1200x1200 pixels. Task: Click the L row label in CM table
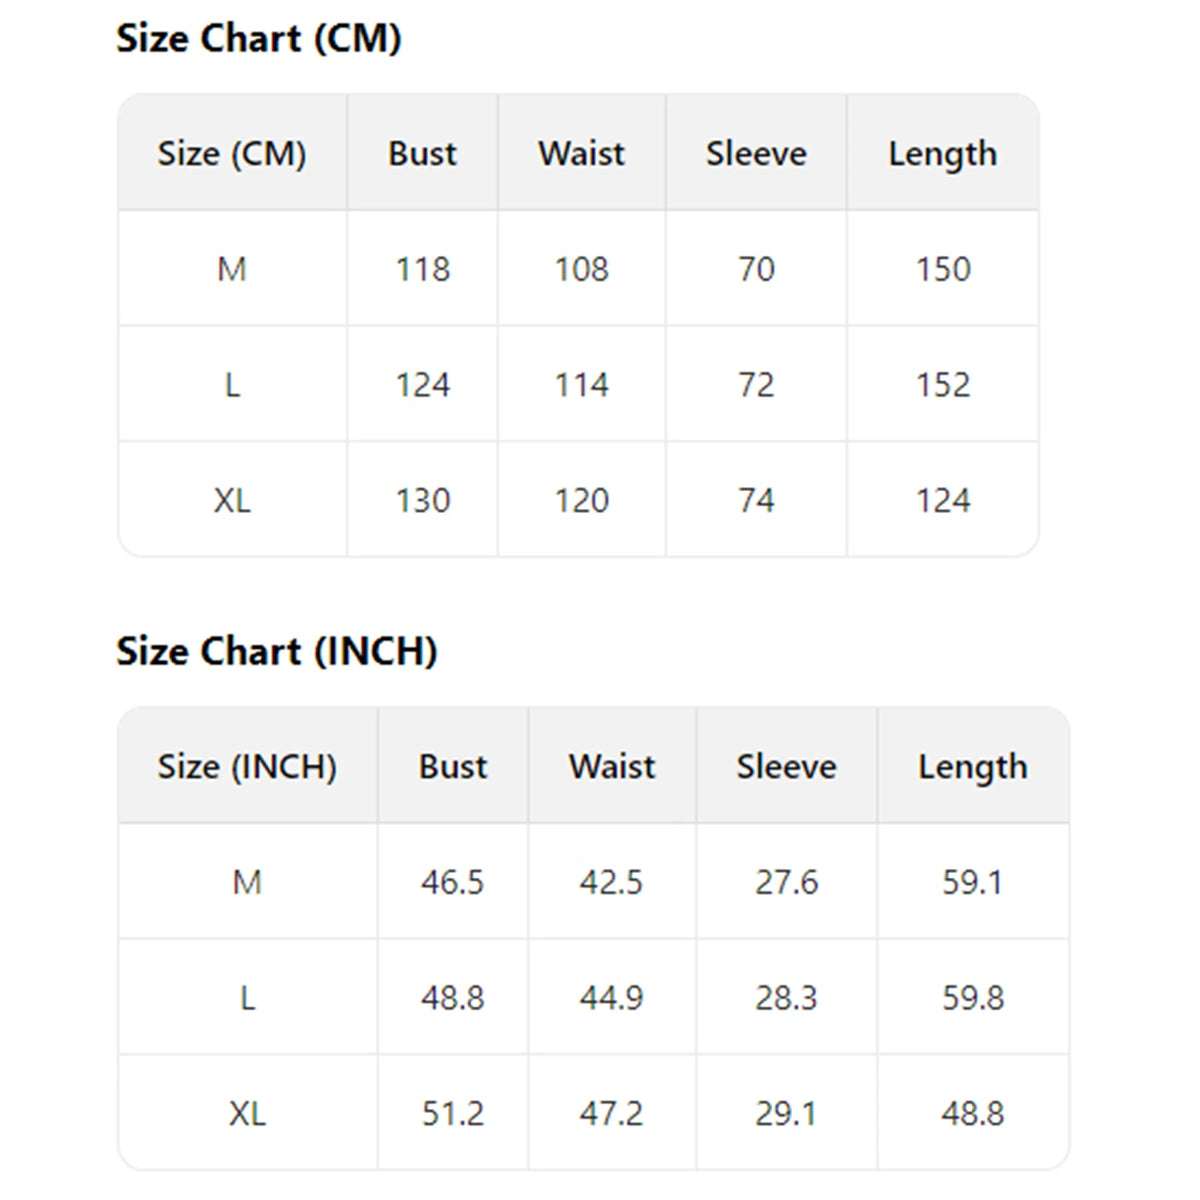click(232, 385)
